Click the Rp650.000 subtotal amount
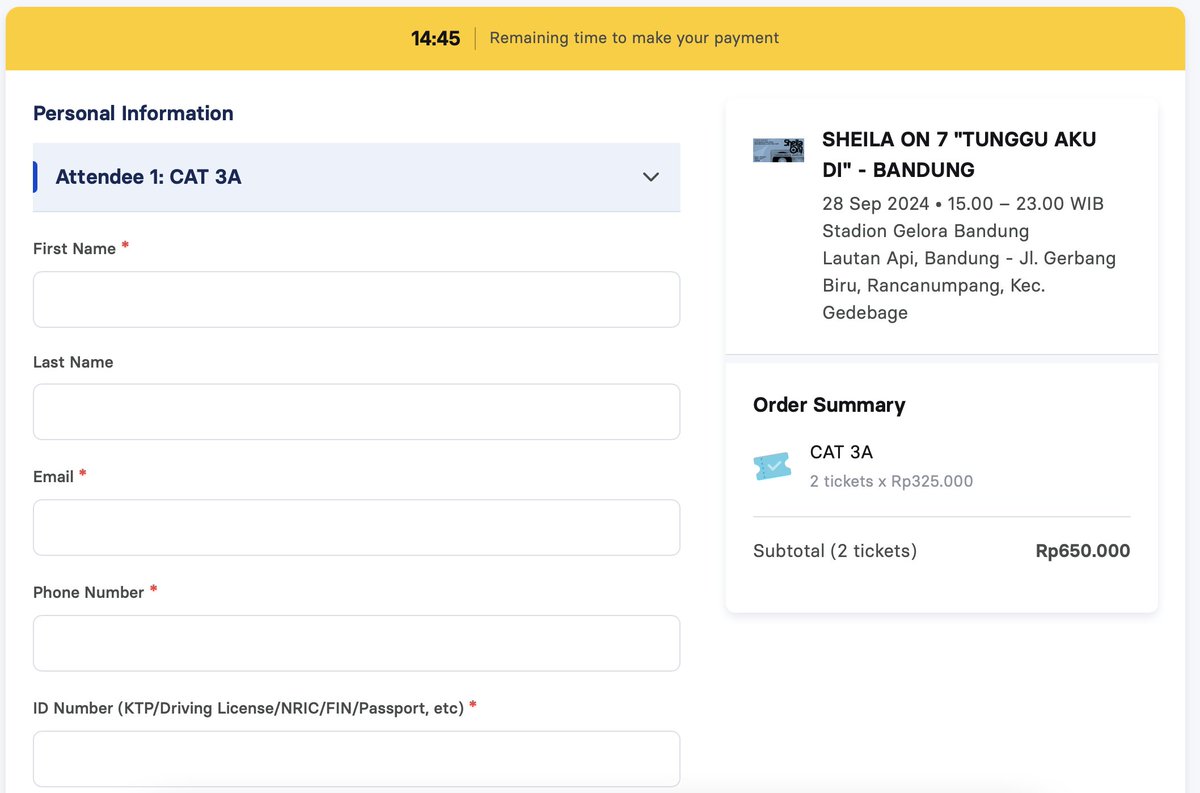 (x=1083, y=551)
